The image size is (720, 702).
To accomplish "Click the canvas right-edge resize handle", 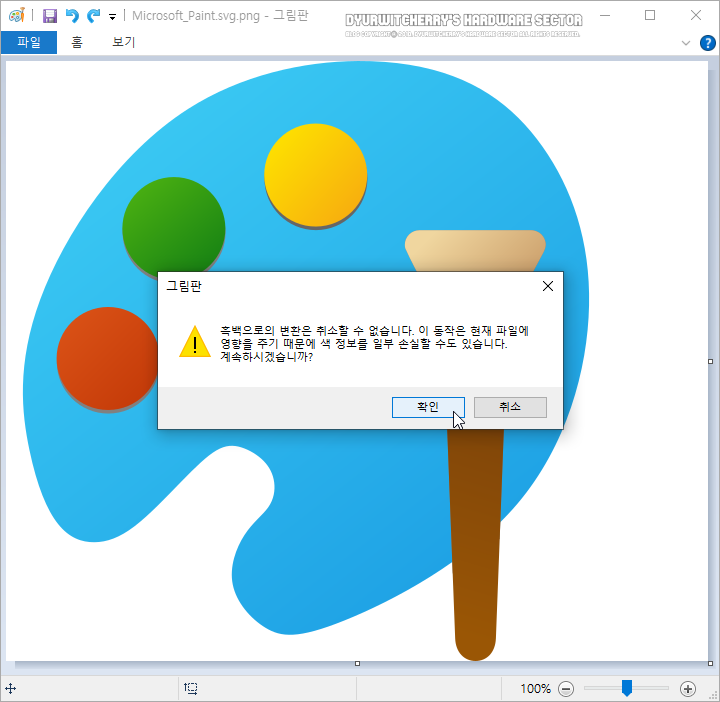I will [x=710, y=362].
